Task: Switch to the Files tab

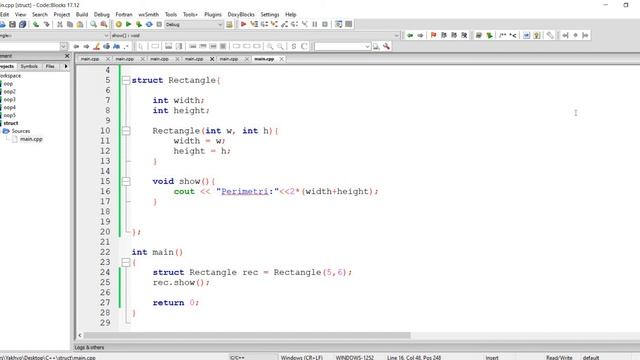Action: 50,66
